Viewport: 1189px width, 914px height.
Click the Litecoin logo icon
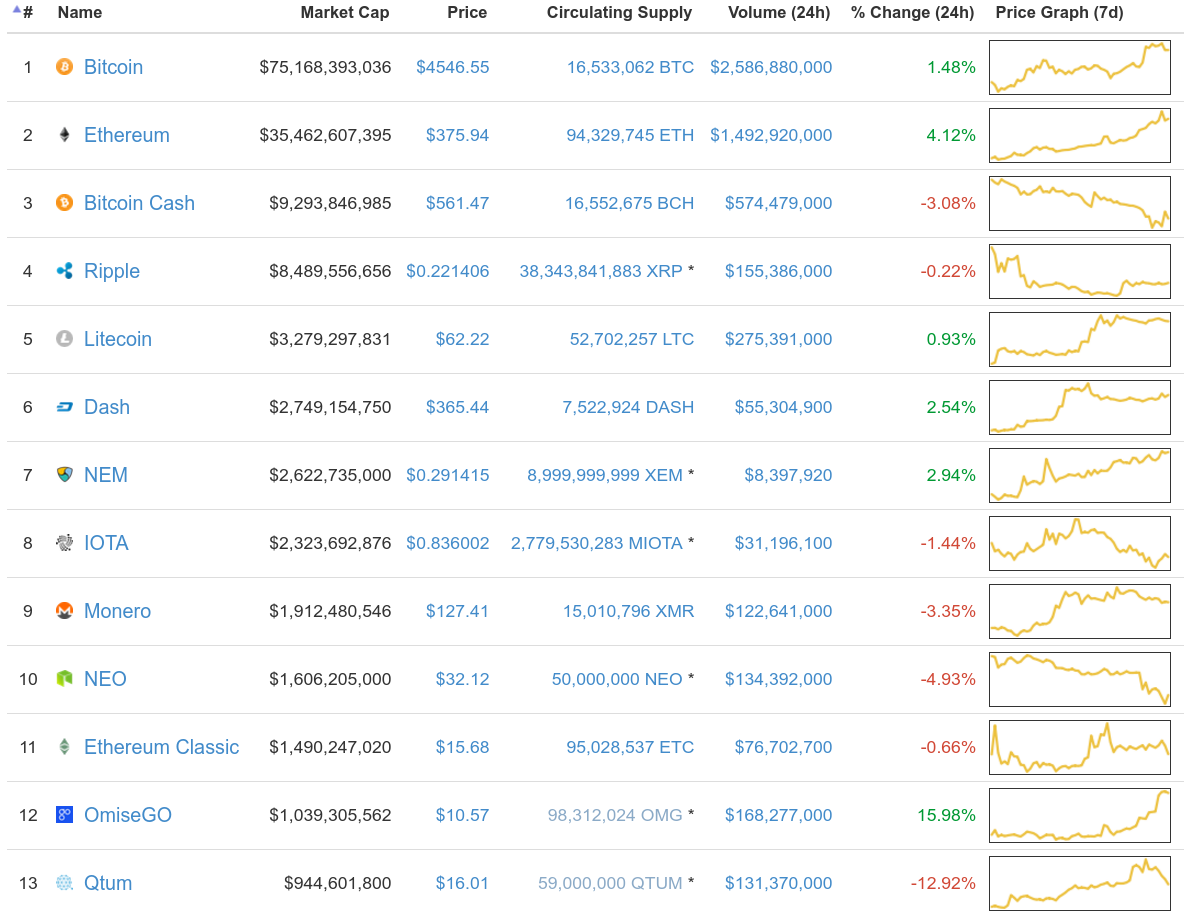(x=64, y=338)
